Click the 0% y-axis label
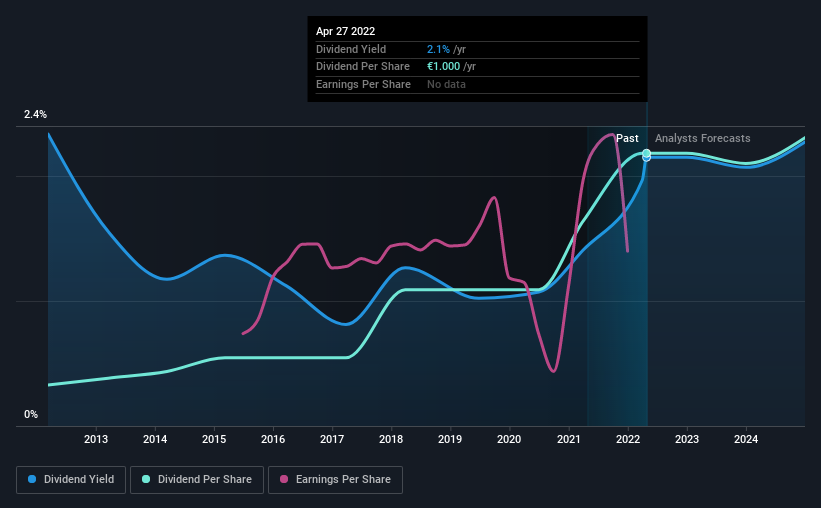 (x=31, y=414)
